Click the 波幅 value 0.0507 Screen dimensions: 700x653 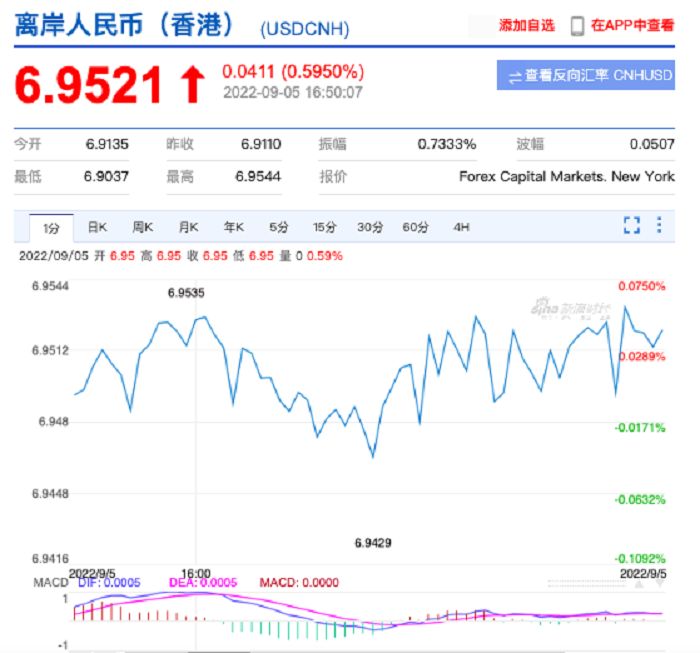(x=652, y=144)
